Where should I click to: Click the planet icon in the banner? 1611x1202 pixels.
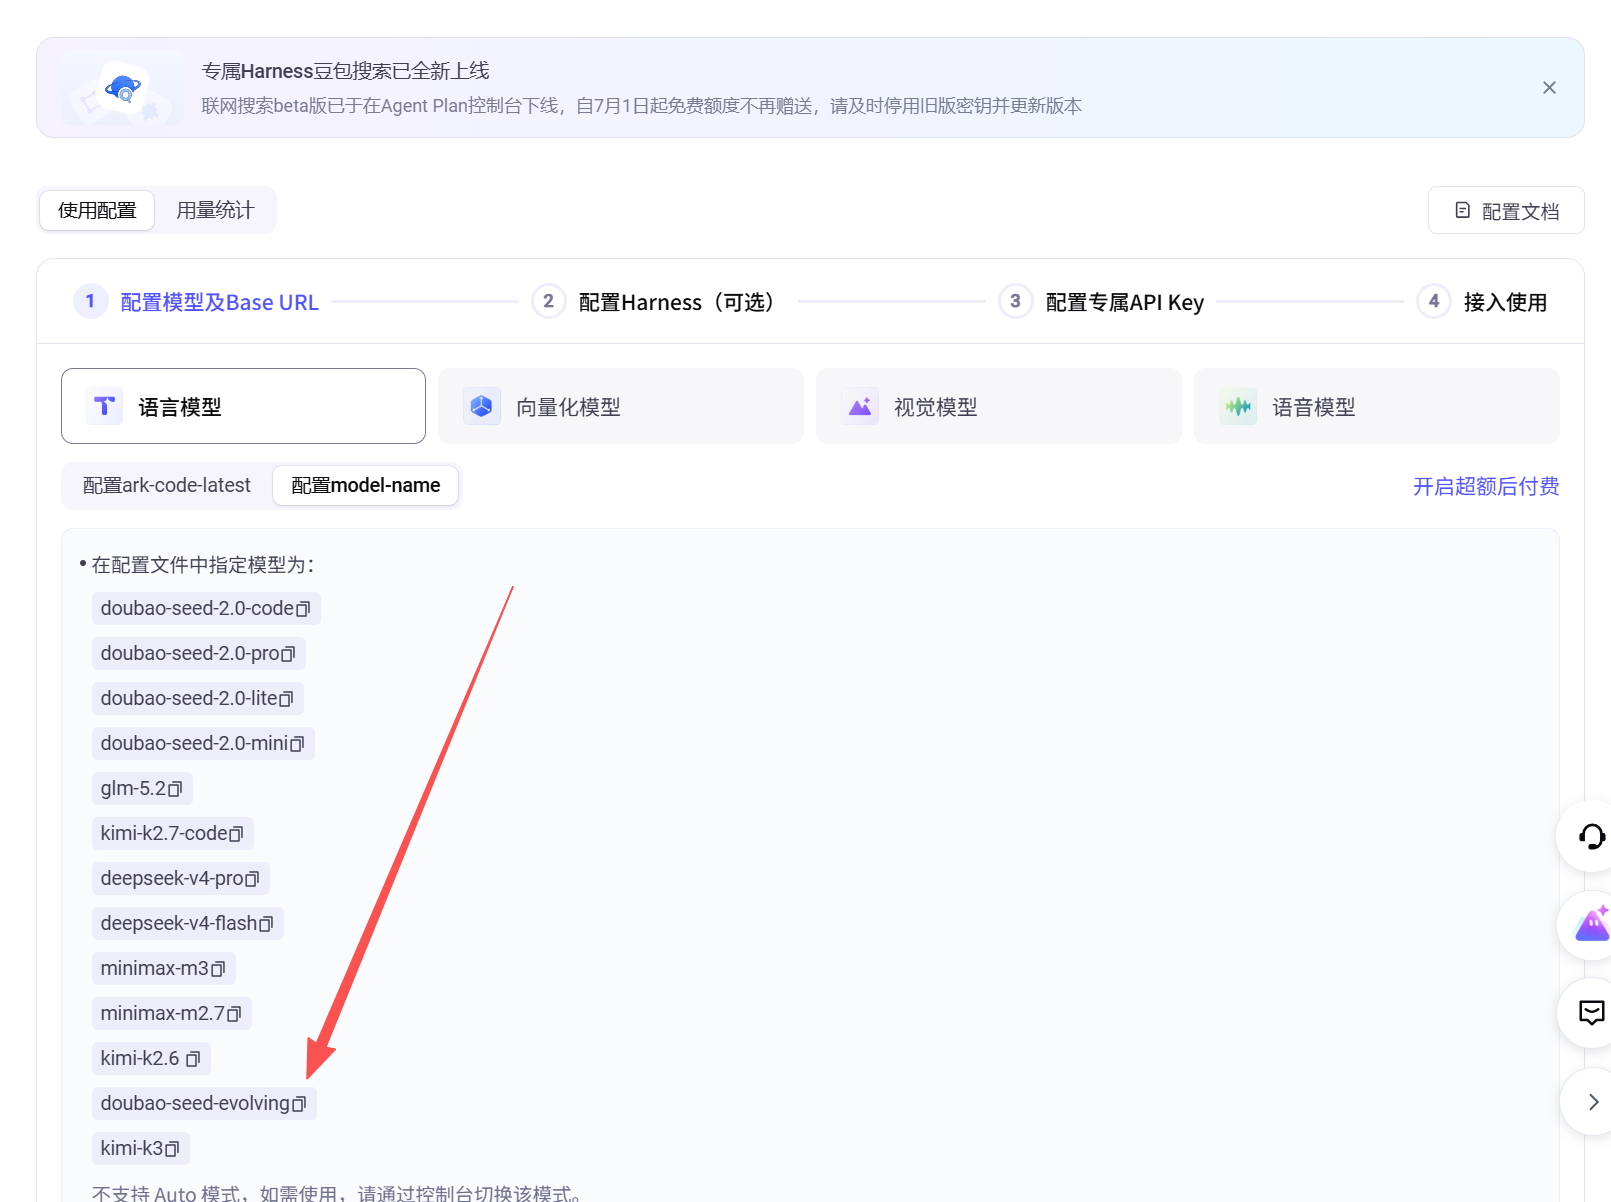click(x=122, y=89)
